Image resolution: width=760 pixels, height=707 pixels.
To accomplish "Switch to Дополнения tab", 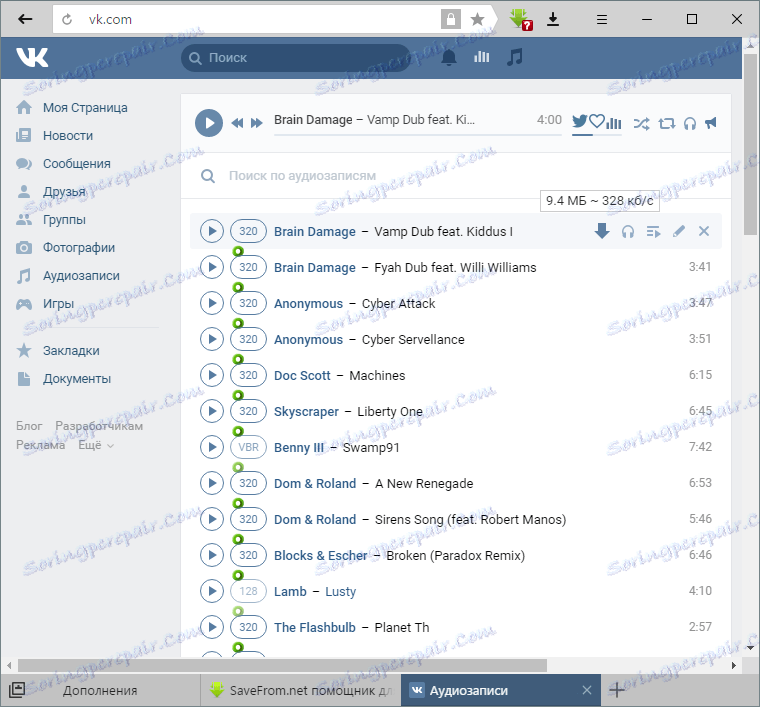I will tap(100, 690).
